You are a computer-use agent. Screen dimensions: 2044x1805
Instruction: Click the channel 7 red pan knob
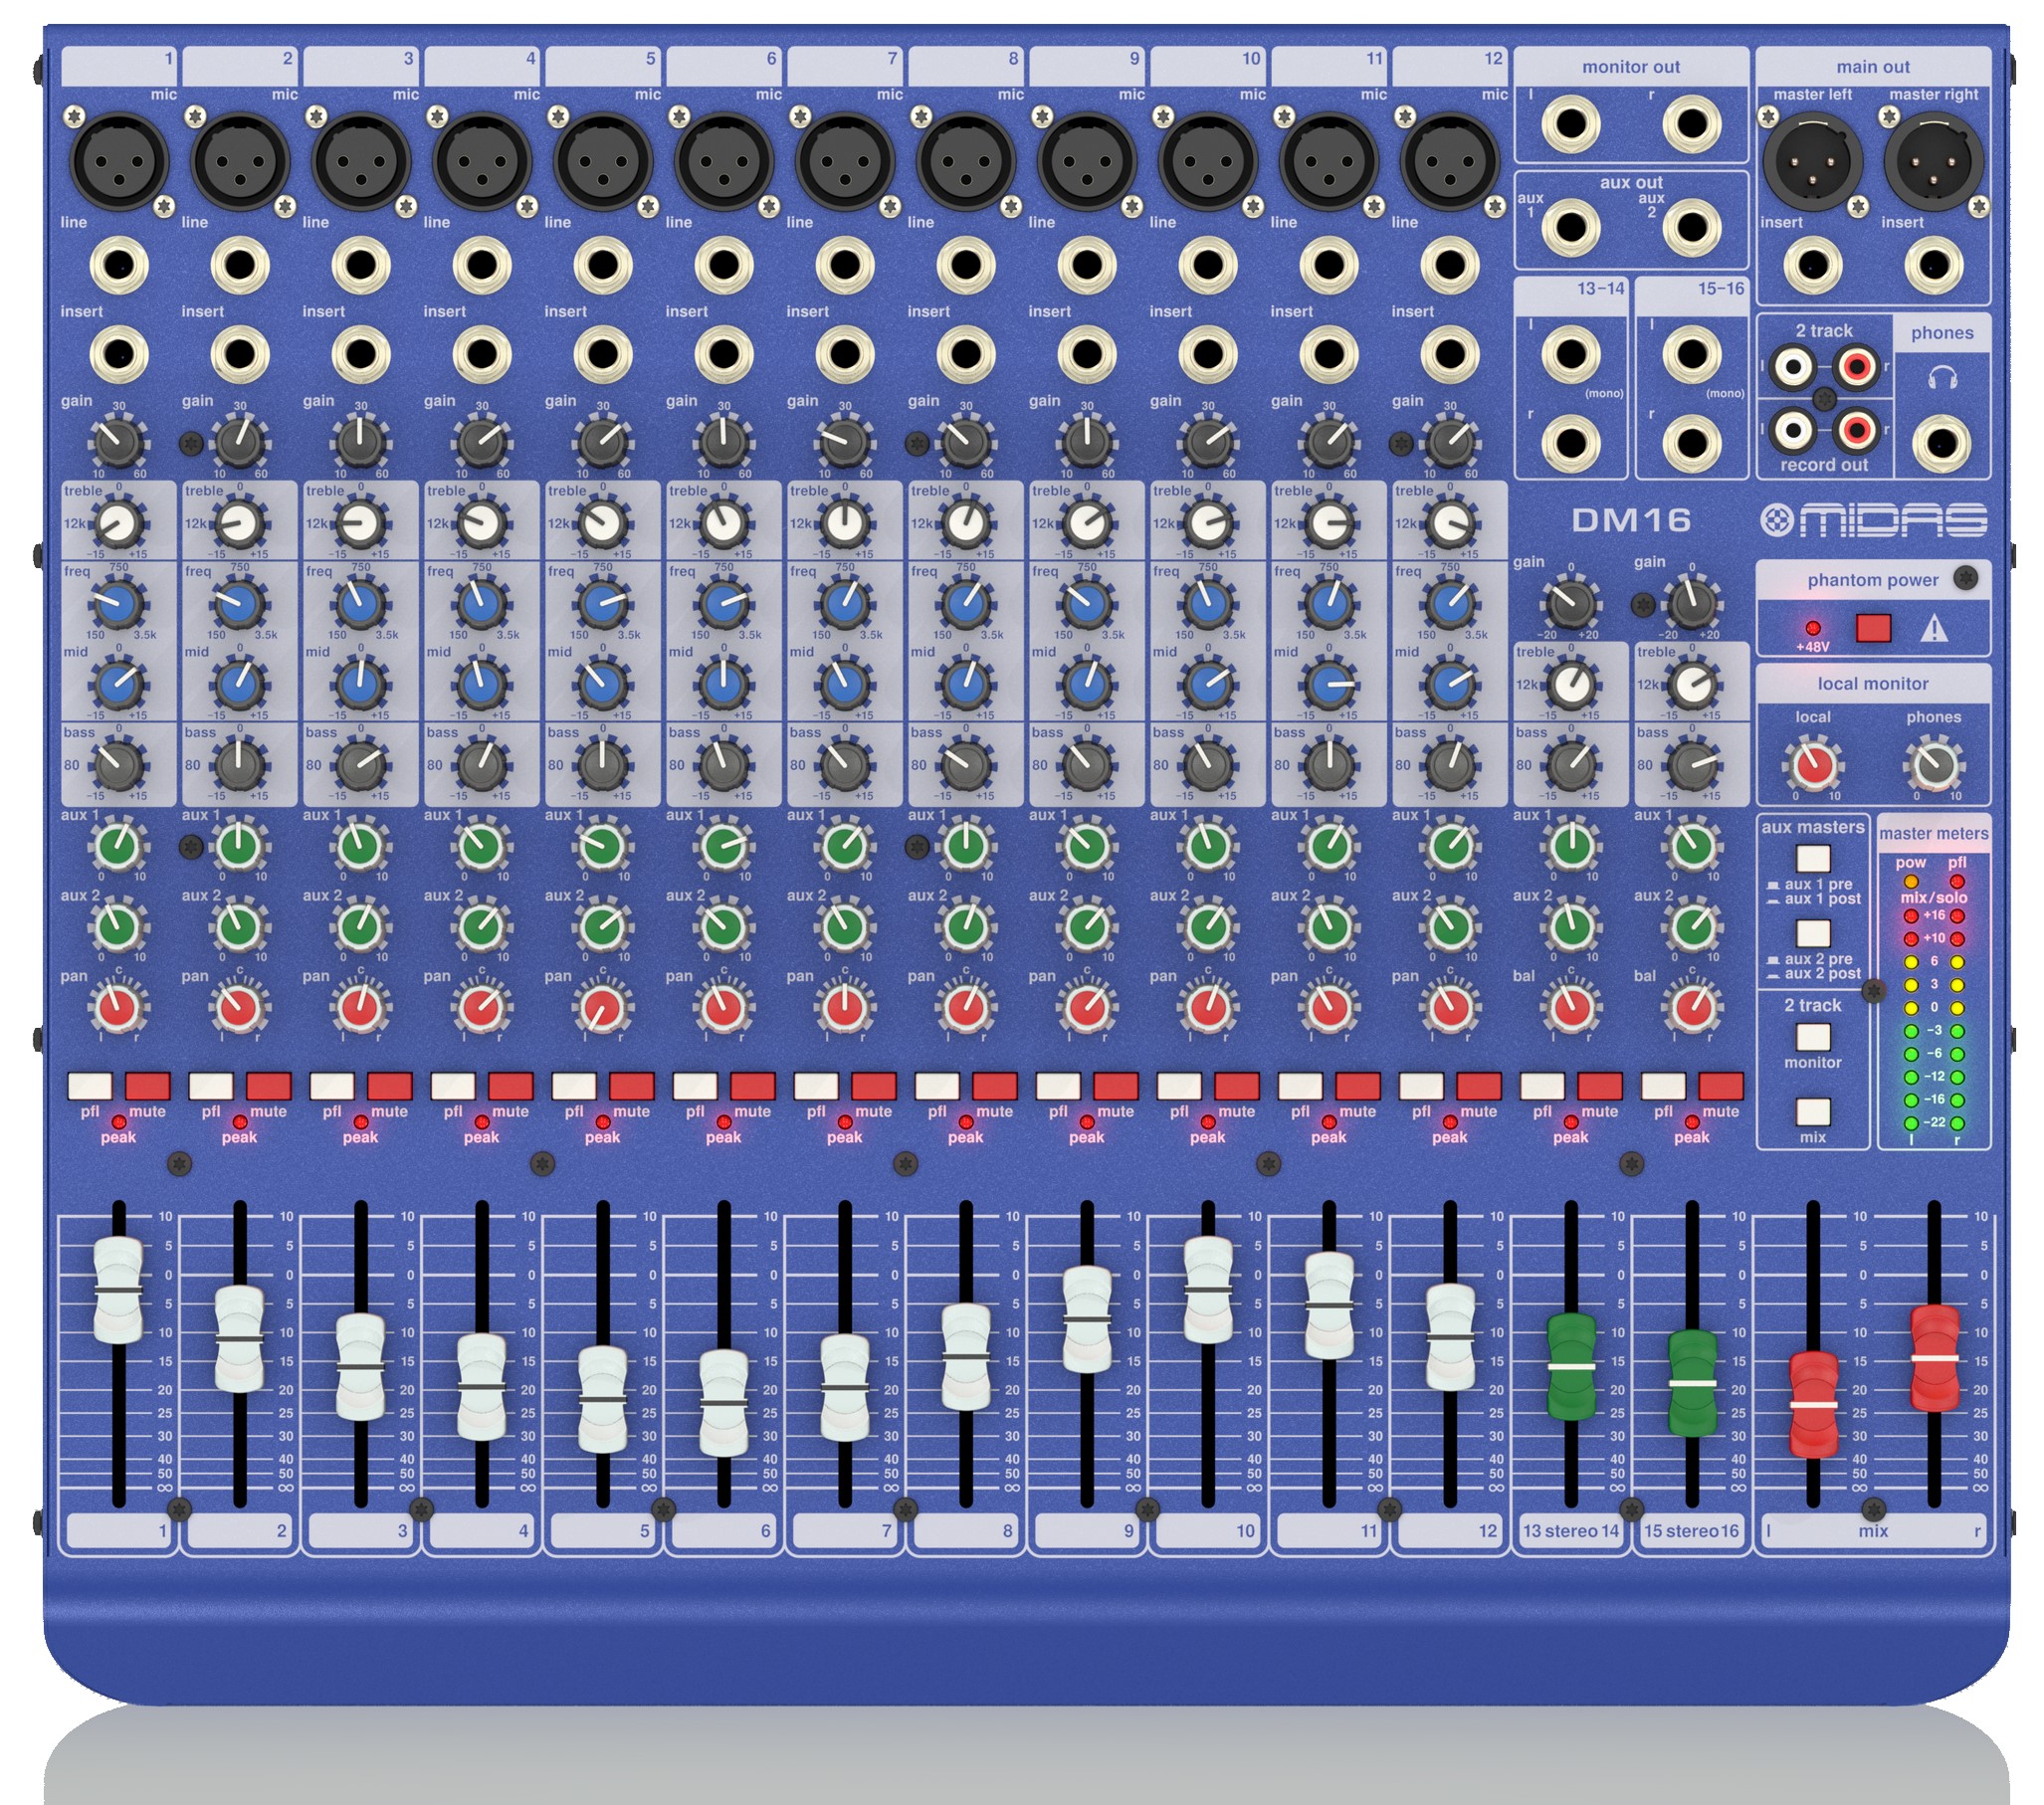(x=845, y=1008)
